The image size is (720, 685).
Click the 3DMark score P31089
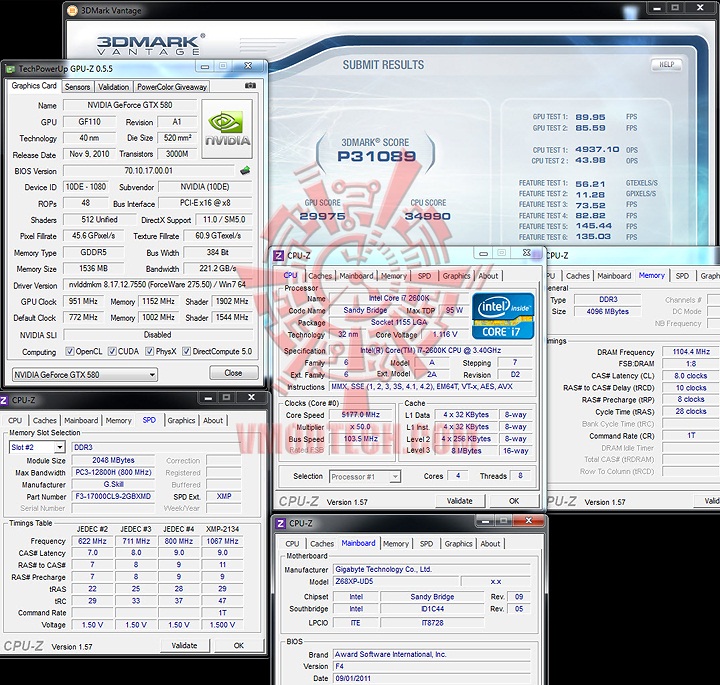click(377, 157)
